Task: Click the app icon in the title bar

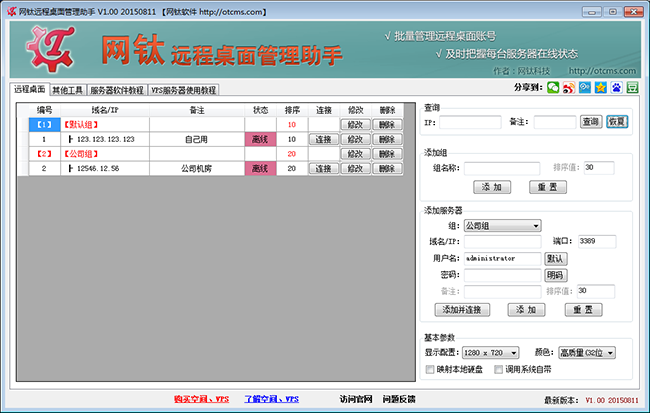Action: (x=11, y=12)
